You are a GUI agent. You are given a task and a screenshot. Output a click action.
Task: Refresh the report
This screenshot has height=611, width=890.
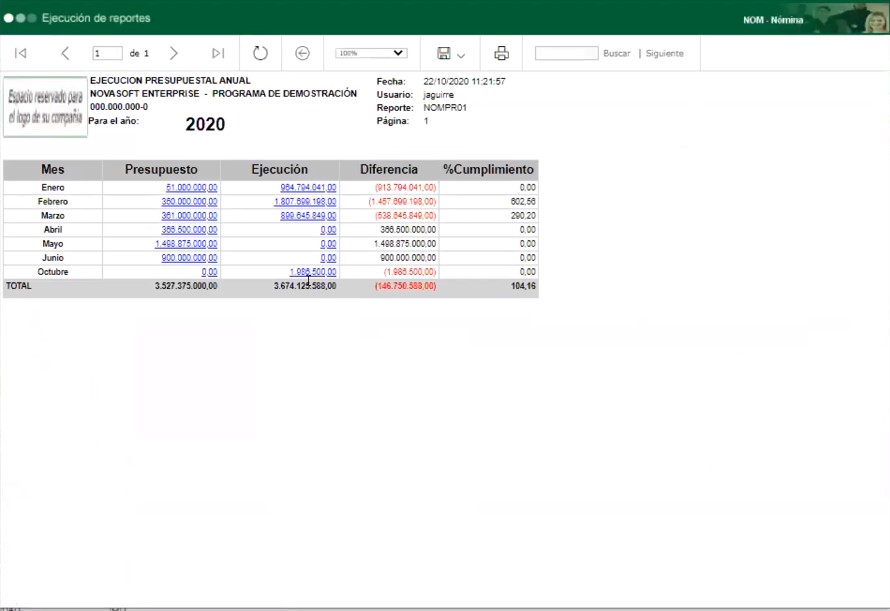coord(260,53)
